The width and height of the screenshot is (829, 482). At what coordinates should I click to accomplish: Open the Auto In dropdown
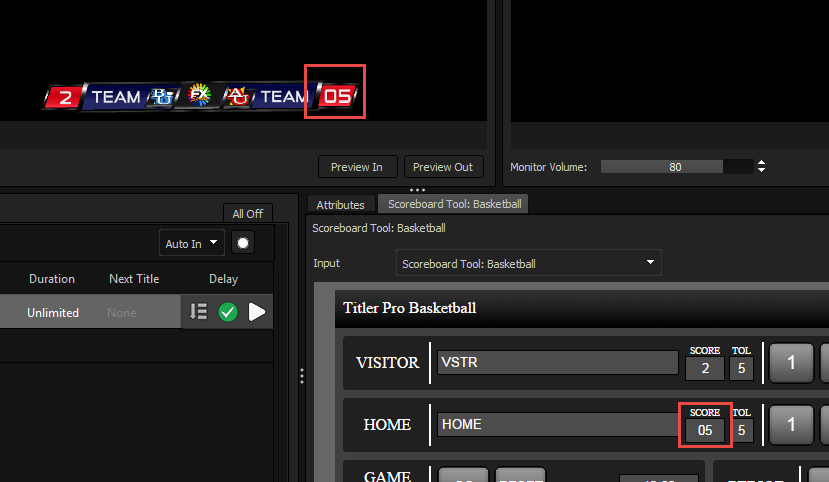(x=192, y=243)
